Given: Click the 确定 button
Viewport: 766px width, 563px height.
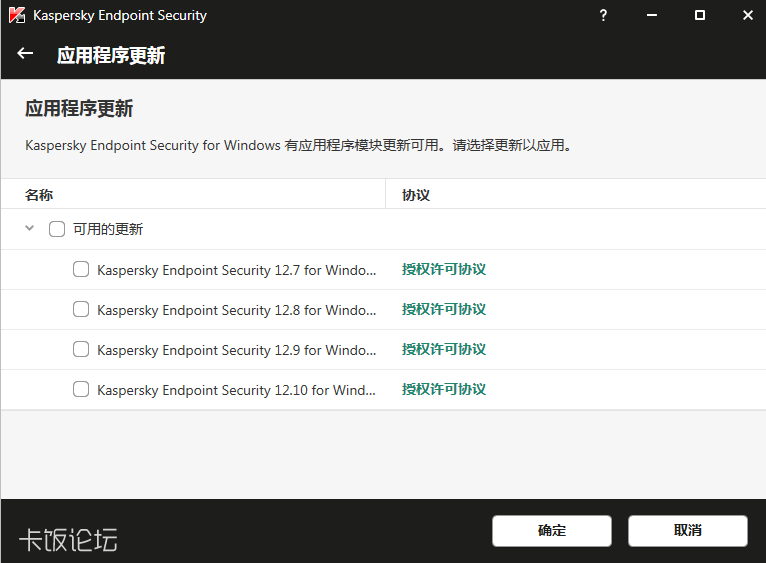Looking at the screenshot, I should [551, 531].
